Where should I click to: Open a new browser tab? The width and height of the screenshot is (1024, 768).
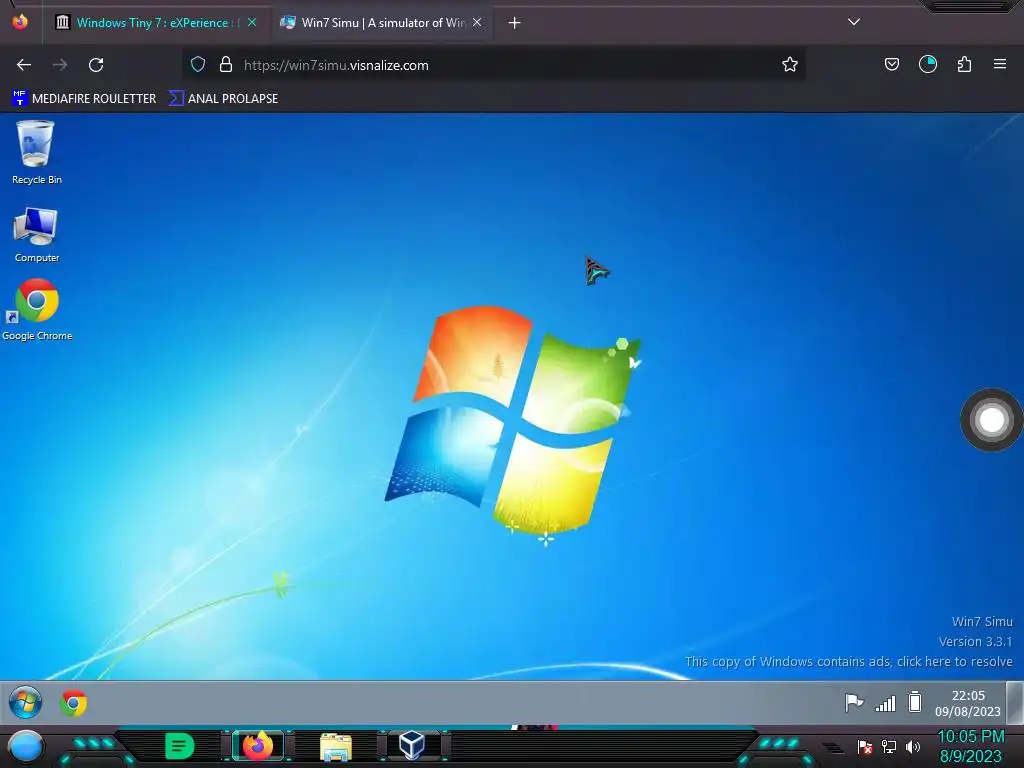pyautogui.click(x=515, y=23)
